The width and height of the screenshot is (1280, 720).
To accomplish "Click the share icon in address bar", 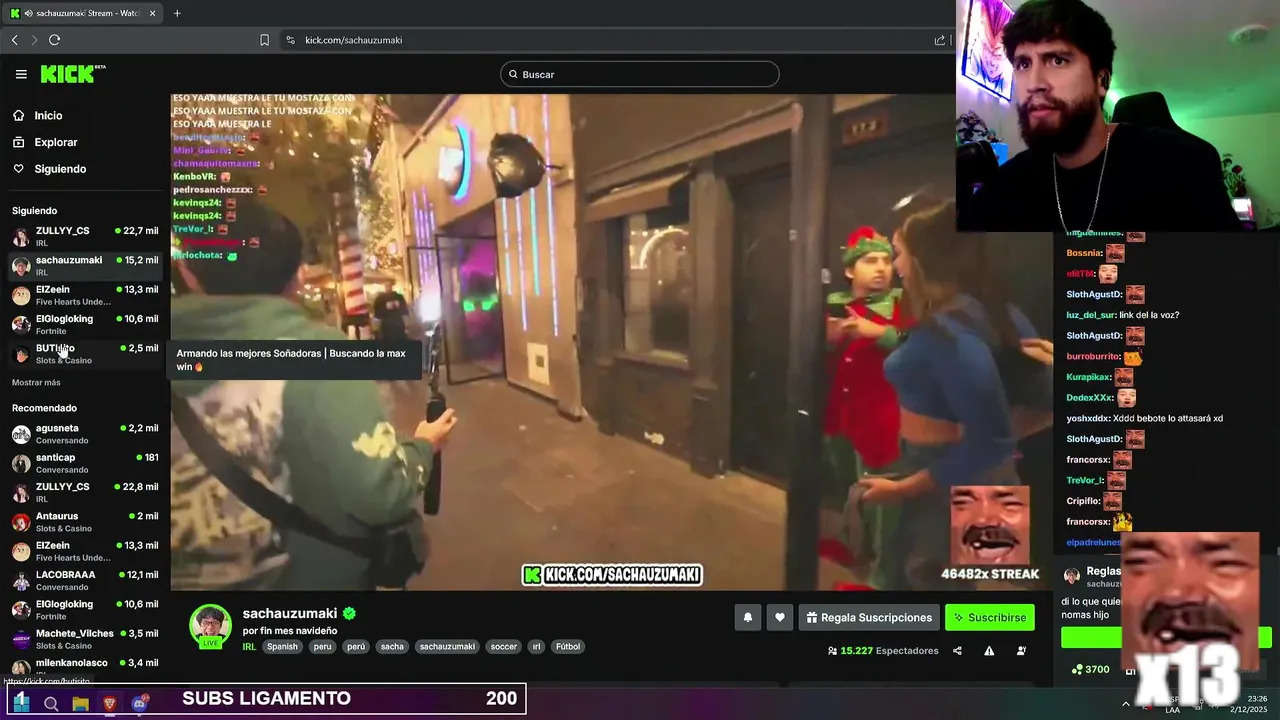I will [x=940, y=40].
